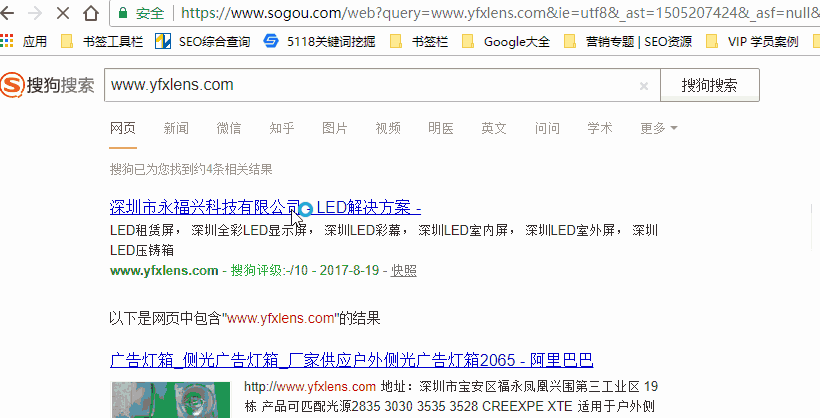Image resolution: width=820 pixels, height=418 pixels.
Task: Switch to the 明医 tab
Action: [x=441, y=128]
